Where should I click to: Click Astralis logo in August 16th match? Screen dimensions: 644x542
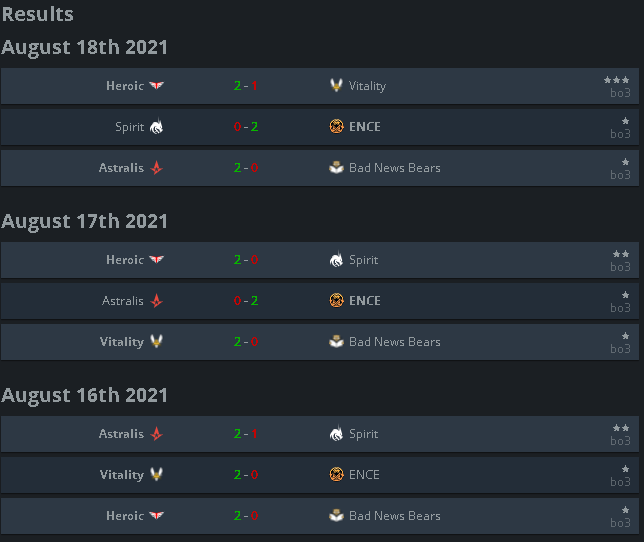point(156,434)
